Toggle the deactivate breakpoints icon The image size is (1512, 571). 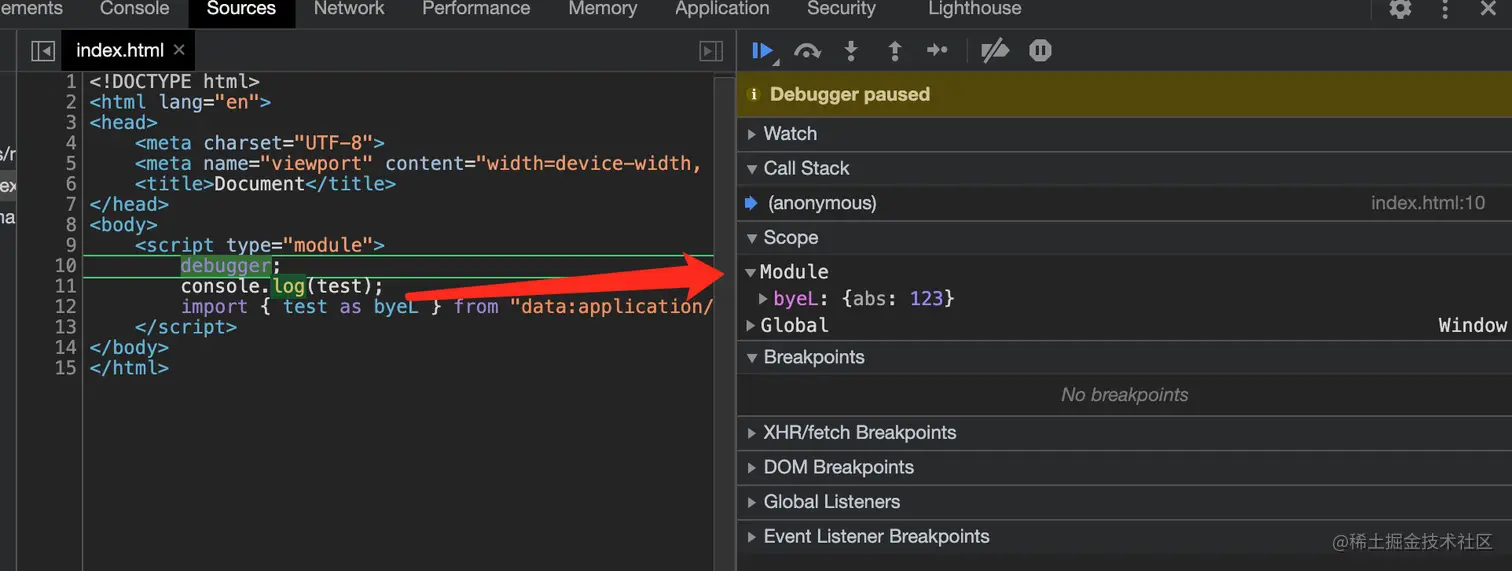[x=994, y=50]
